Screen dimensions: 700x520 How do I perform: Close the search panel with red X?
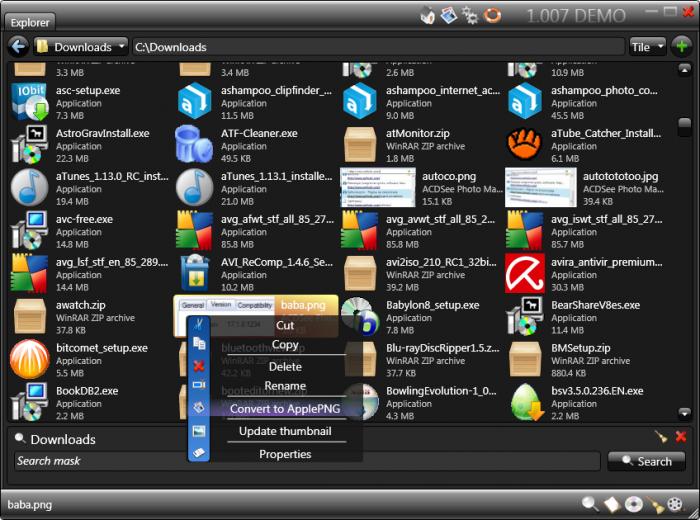[x=681, y=437]
